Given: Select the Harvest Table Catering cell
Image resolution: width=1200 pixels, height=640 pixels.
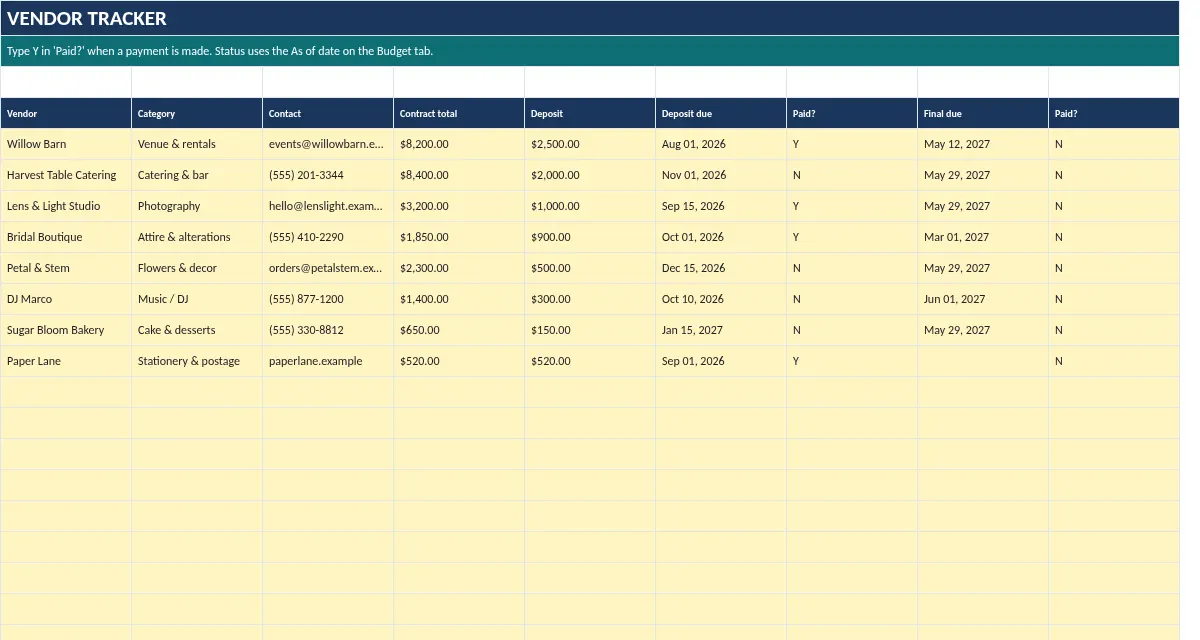Looking at the screenshot, I should pyautogui.click(x=66, y=175).
